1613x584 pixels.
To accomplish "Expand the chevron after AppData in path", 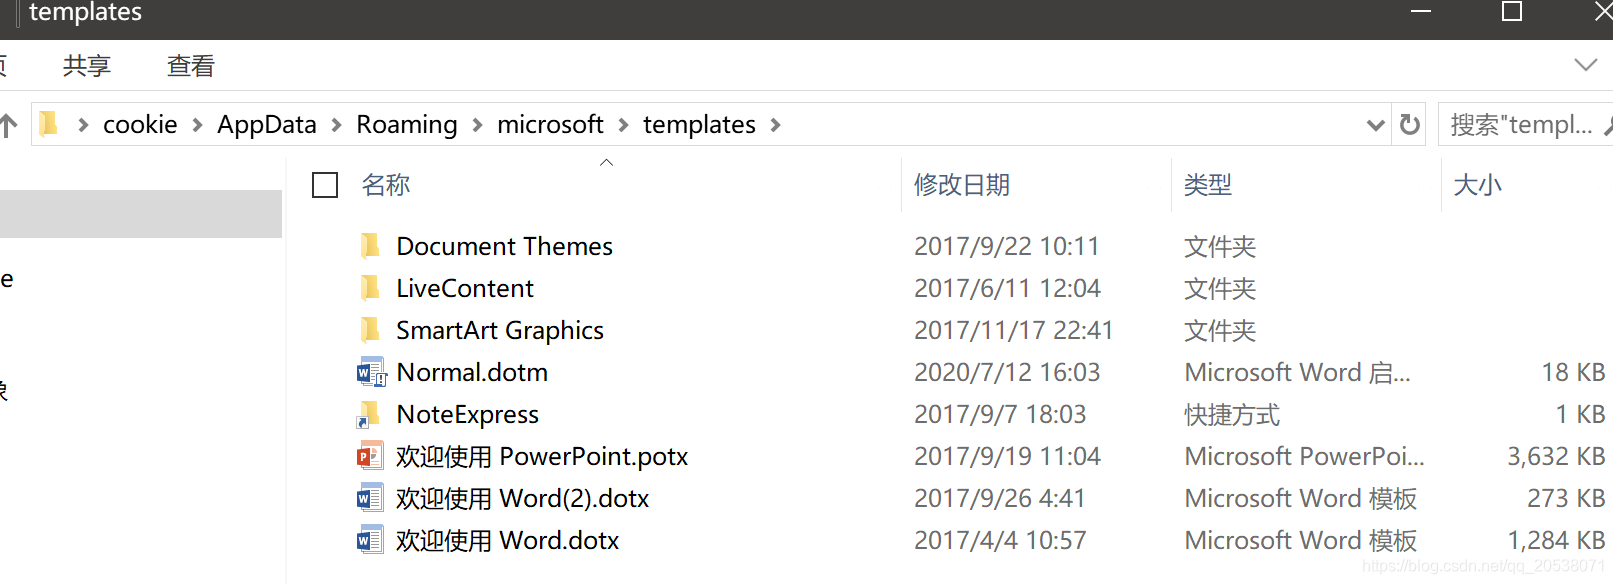I will [336, 125].
